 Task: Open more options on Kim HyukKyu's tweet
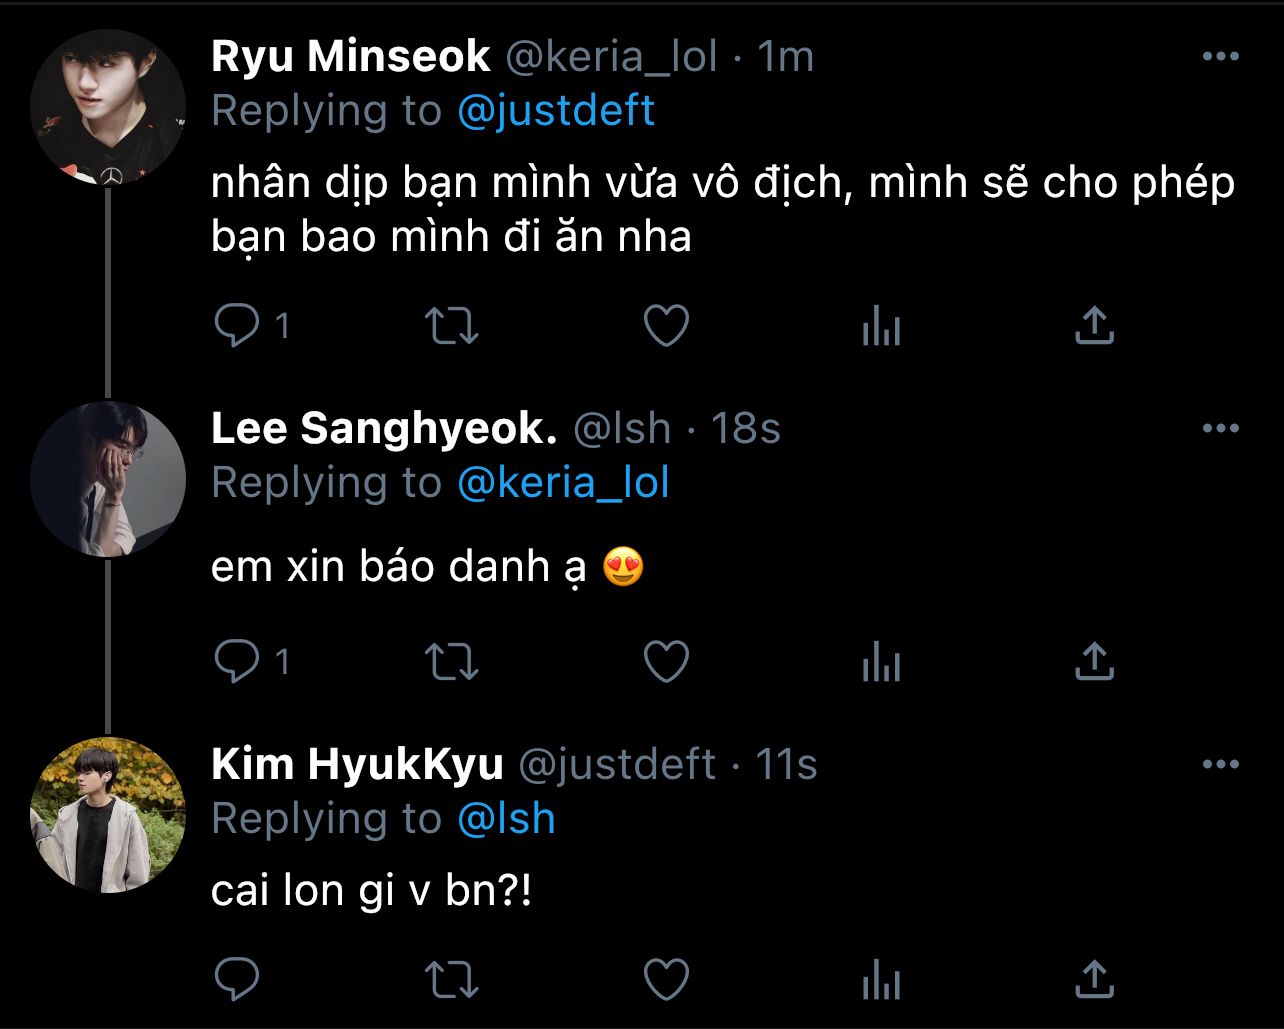tap(1220, 765)
